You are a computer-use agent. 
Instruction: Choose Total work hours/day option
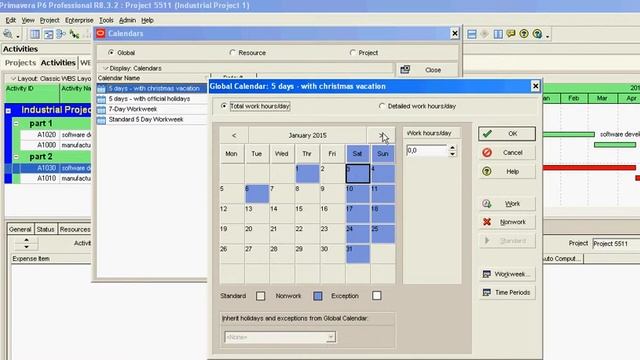pos(224,106)
